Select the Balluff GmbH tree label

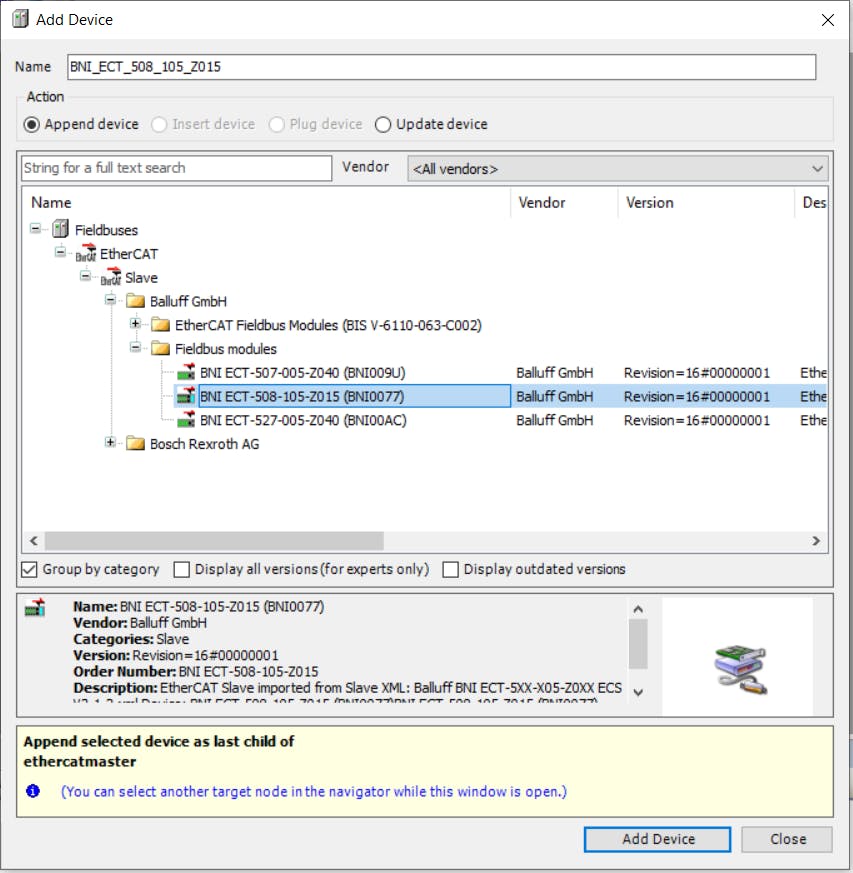click(x=188, y=301)
